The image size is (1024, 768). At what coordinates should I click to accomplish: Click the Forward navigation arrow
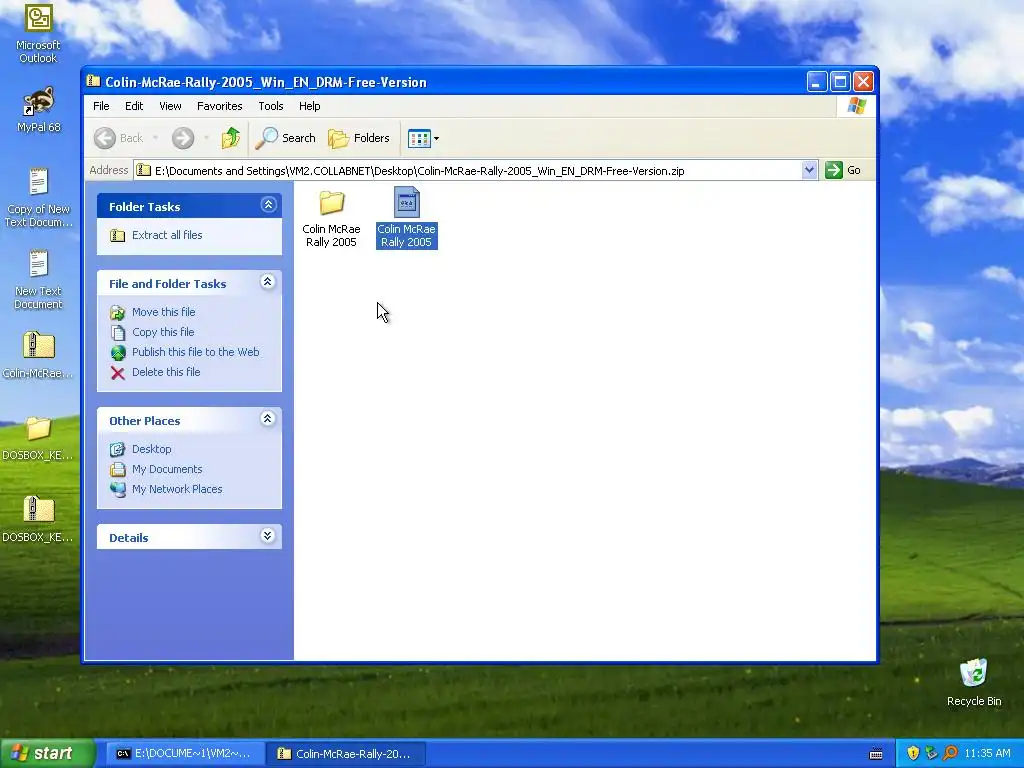coord(183,138)
